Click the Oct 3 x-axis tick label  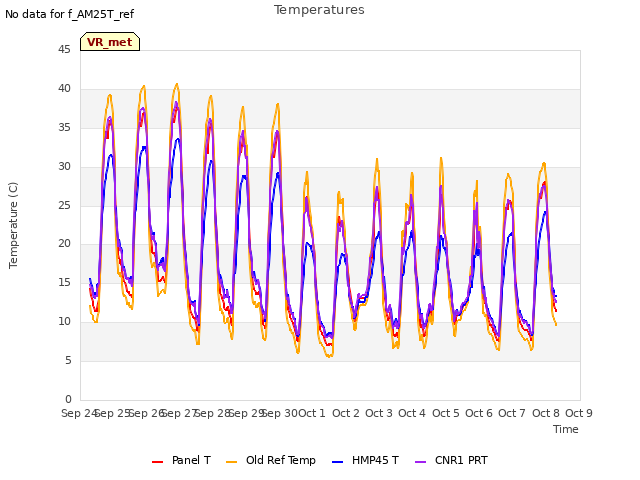(x=379, y=413)
